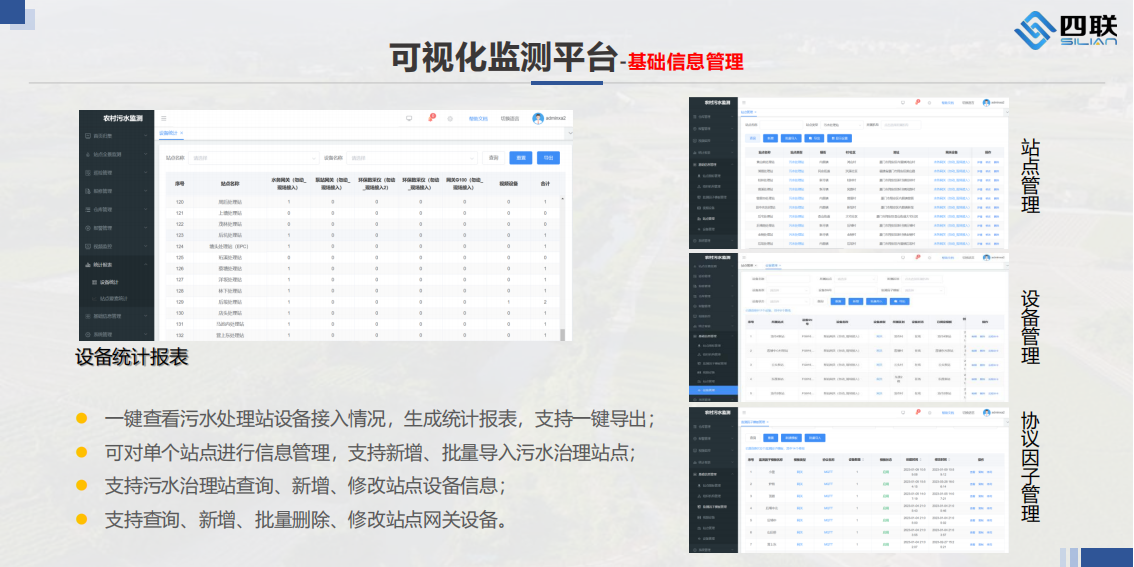Click adminxa2 avatar in 设备统计 window
Screen dimensions: 1134x567
[x=537, y=118]
